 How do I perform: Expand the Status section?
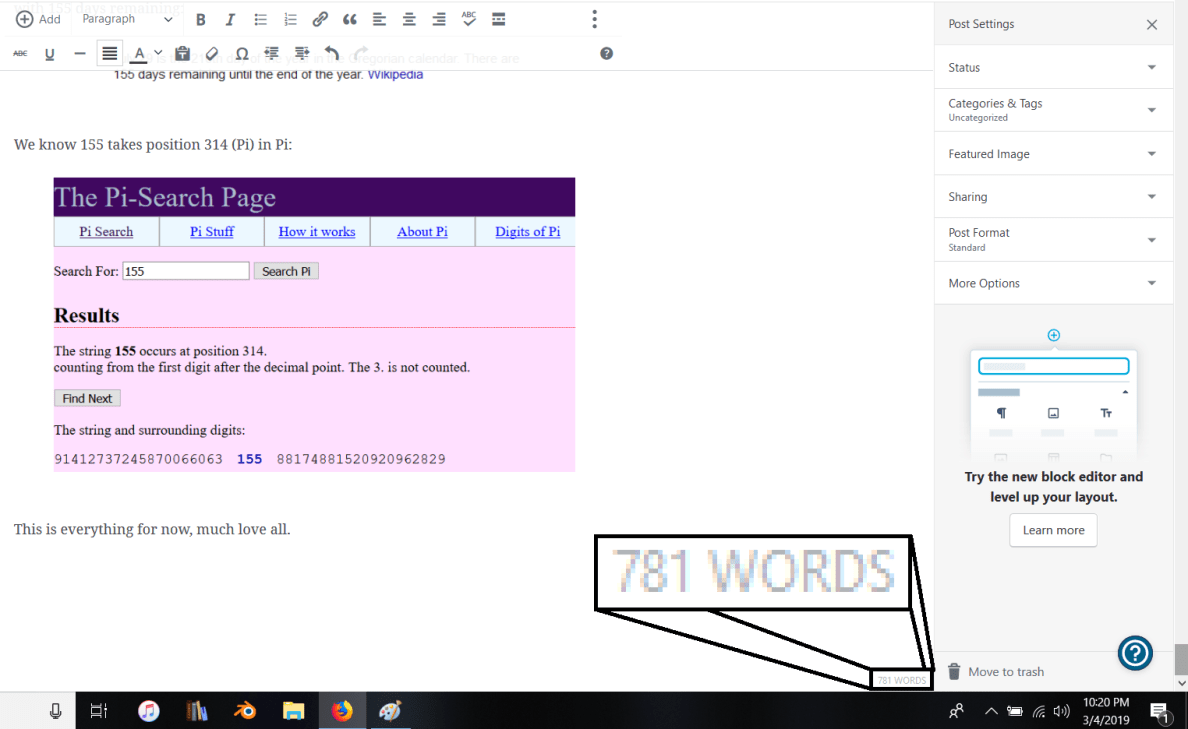pyautogui.click(x=1053, y=67)
